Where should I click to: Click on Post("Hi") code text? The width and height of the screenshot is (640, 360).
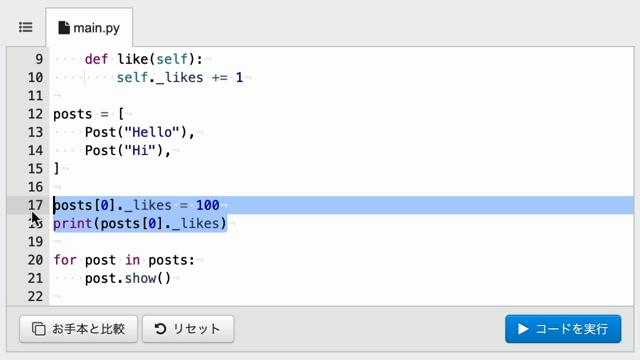coord(128,151)
